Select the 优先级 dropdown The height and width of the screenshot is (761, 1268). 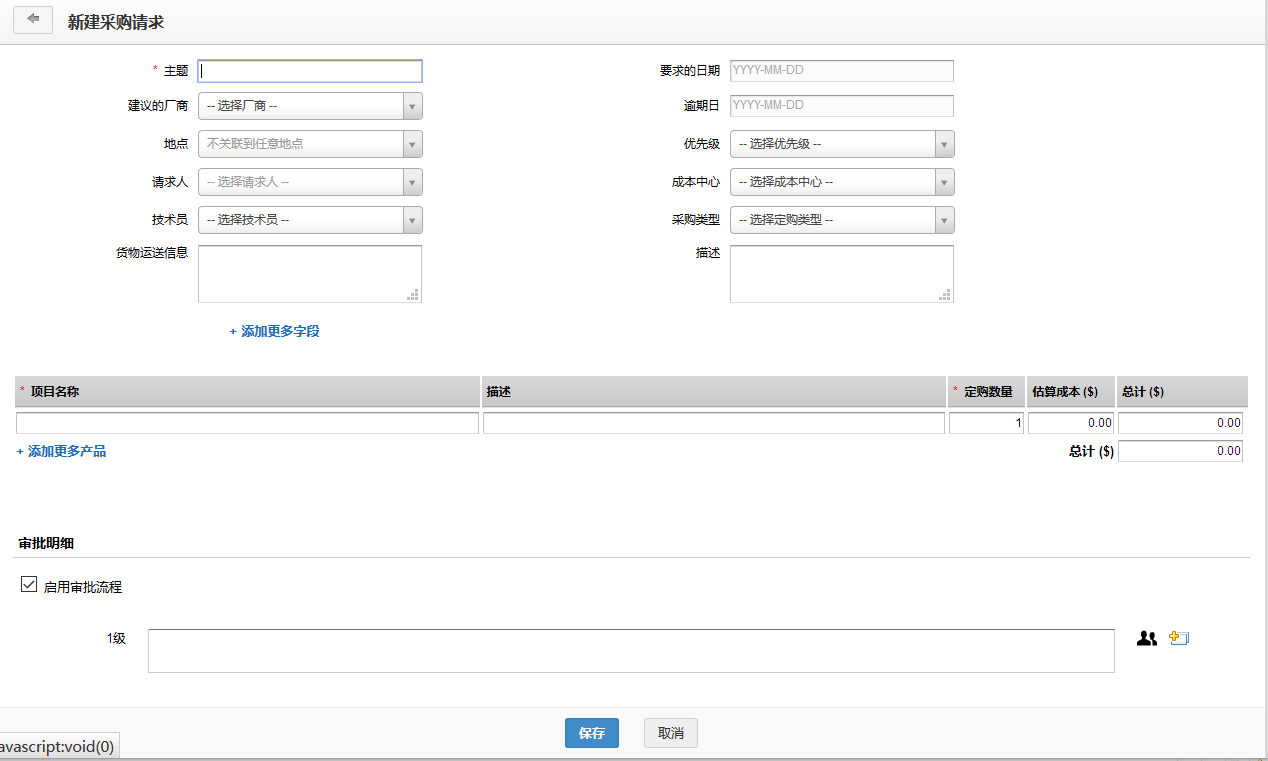(842, 144)
